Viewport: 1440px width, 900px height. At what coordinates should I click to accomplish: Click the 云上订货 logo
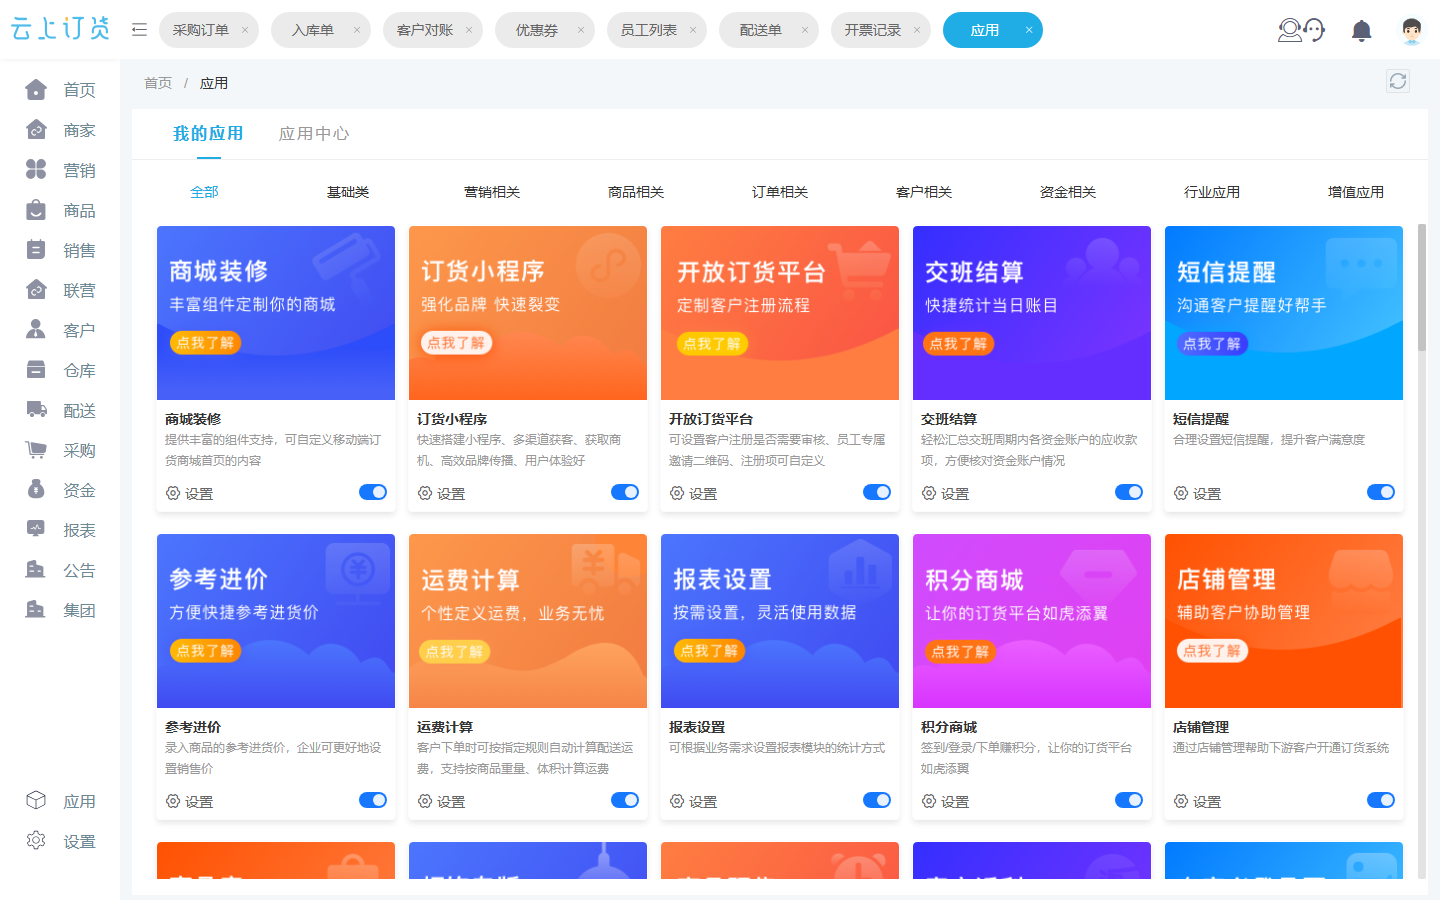[x=60, y=29]
